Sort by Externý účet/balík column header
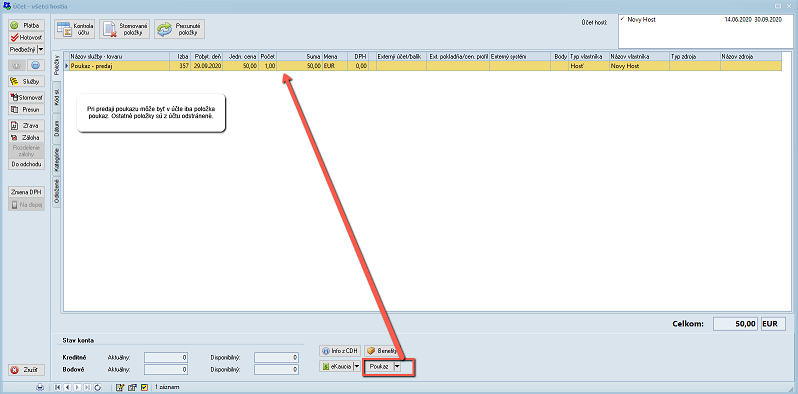The height and width of the screenshot is (394, 798). 402,57
